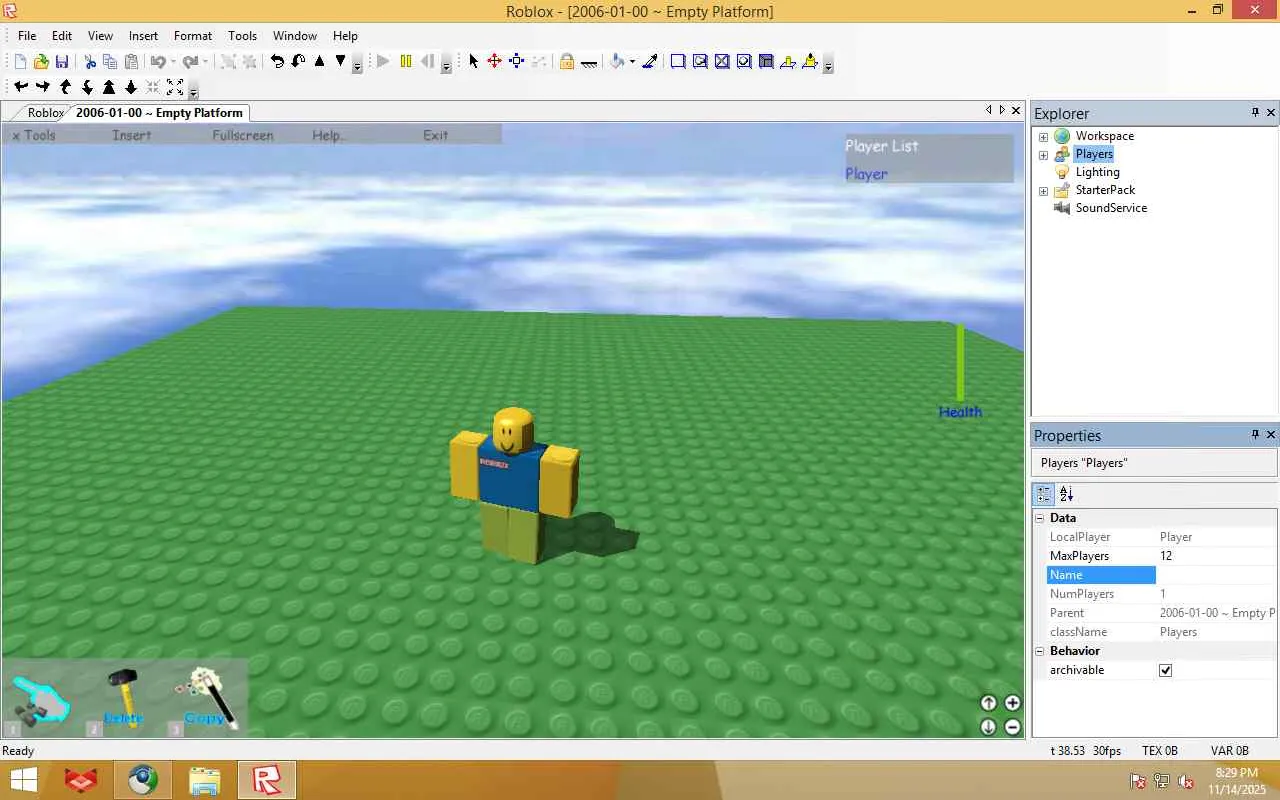Click the Undo arrow icon
This screenshot has width=1280, height=800.
(x=158, y=62)
